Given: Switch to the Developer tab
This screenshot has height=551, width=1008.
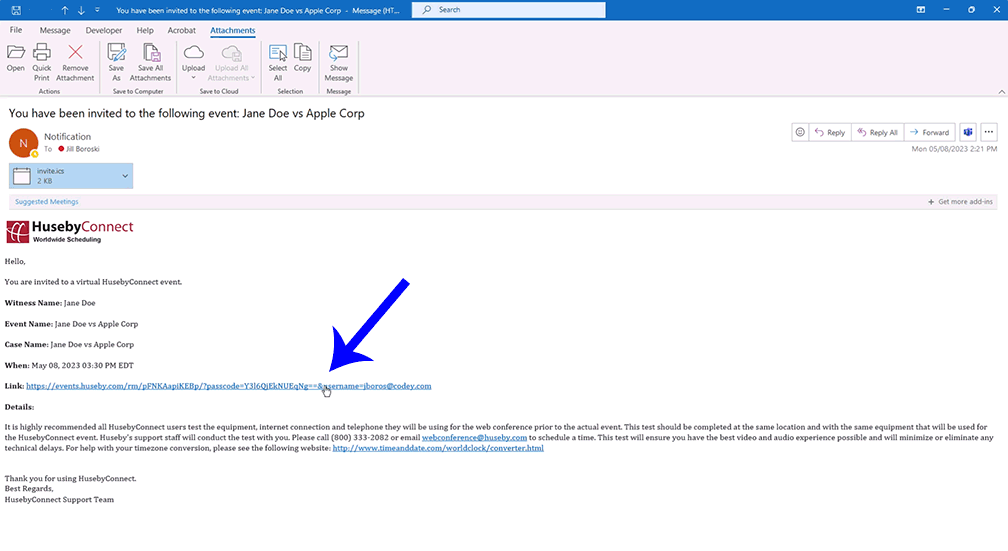Looking at the screenshot, I should [x=104, y=30].
